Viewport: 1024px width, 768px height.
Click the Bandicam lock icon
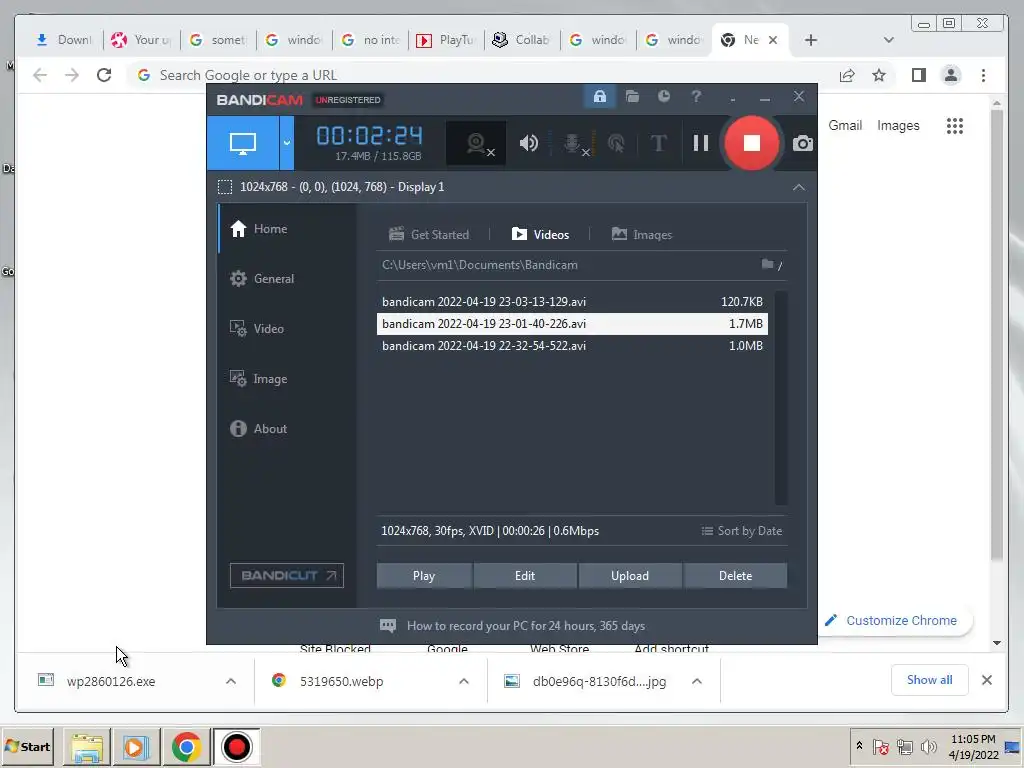pos(600,97)
